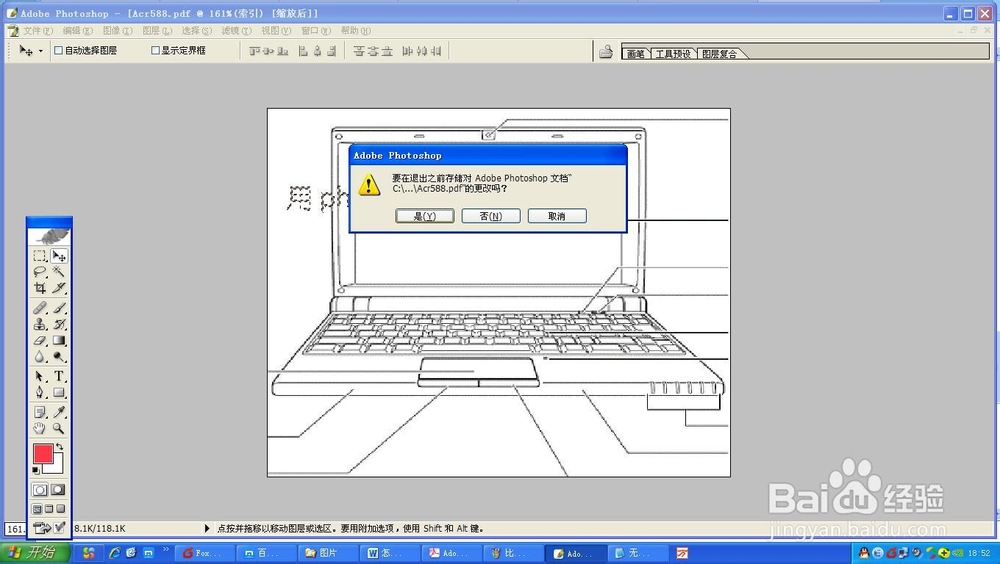Viewport: 1000px width, 564px height.
Task: Open the 编辑(E) menu
Action: pyautogui.click(x=78, y=31)
